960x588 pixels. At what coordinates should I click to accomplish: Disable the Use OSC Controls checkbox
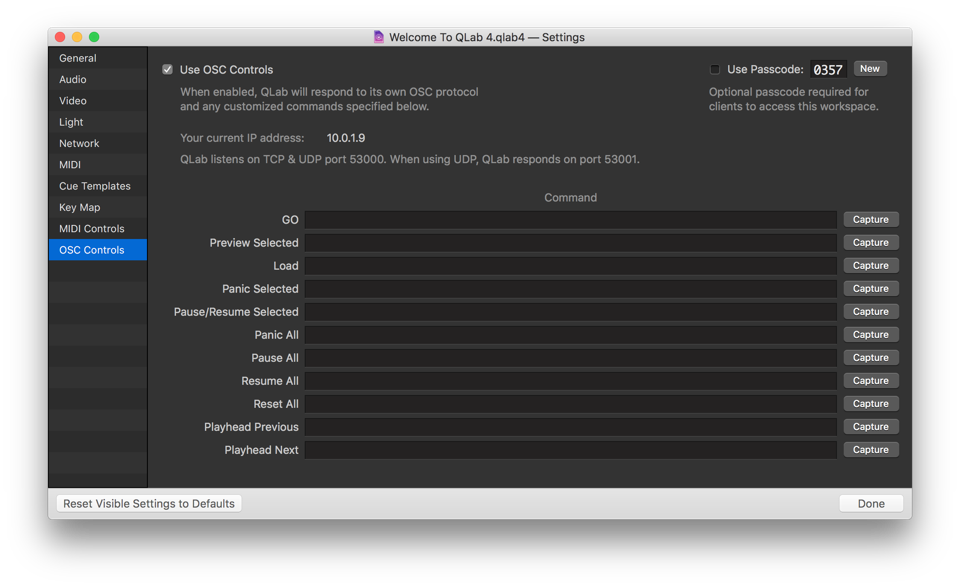click(167, 70)
